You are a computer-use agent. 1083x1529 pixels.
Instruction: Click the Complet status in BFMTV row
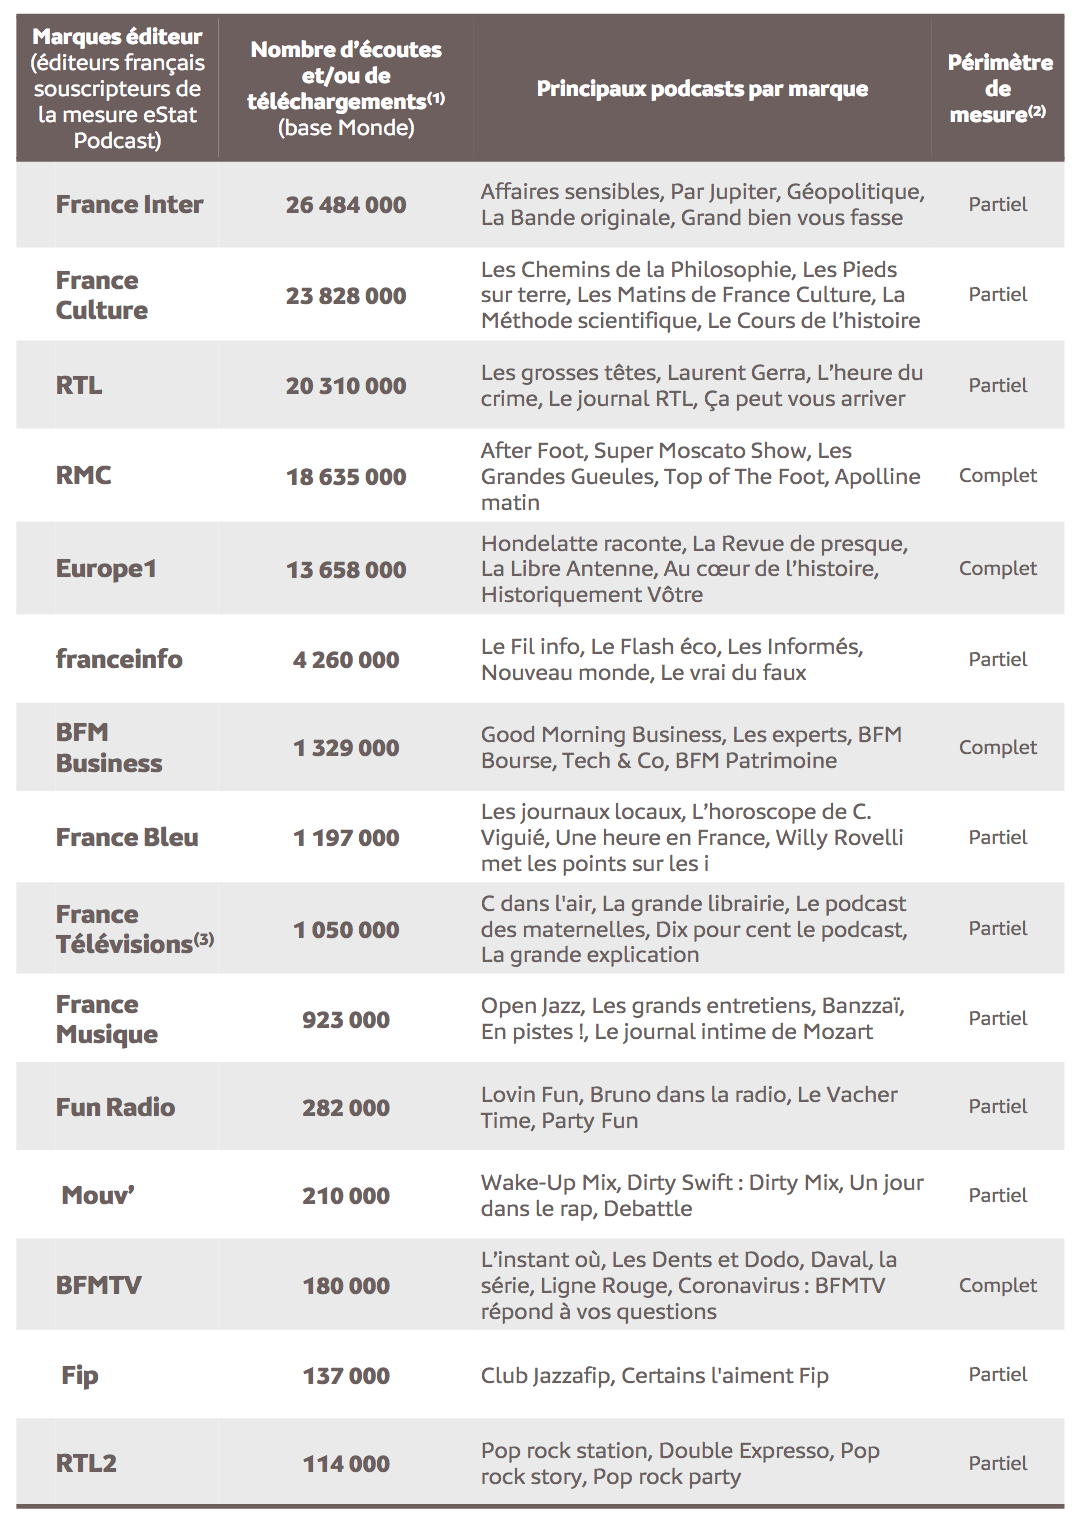click(997, 1286)
